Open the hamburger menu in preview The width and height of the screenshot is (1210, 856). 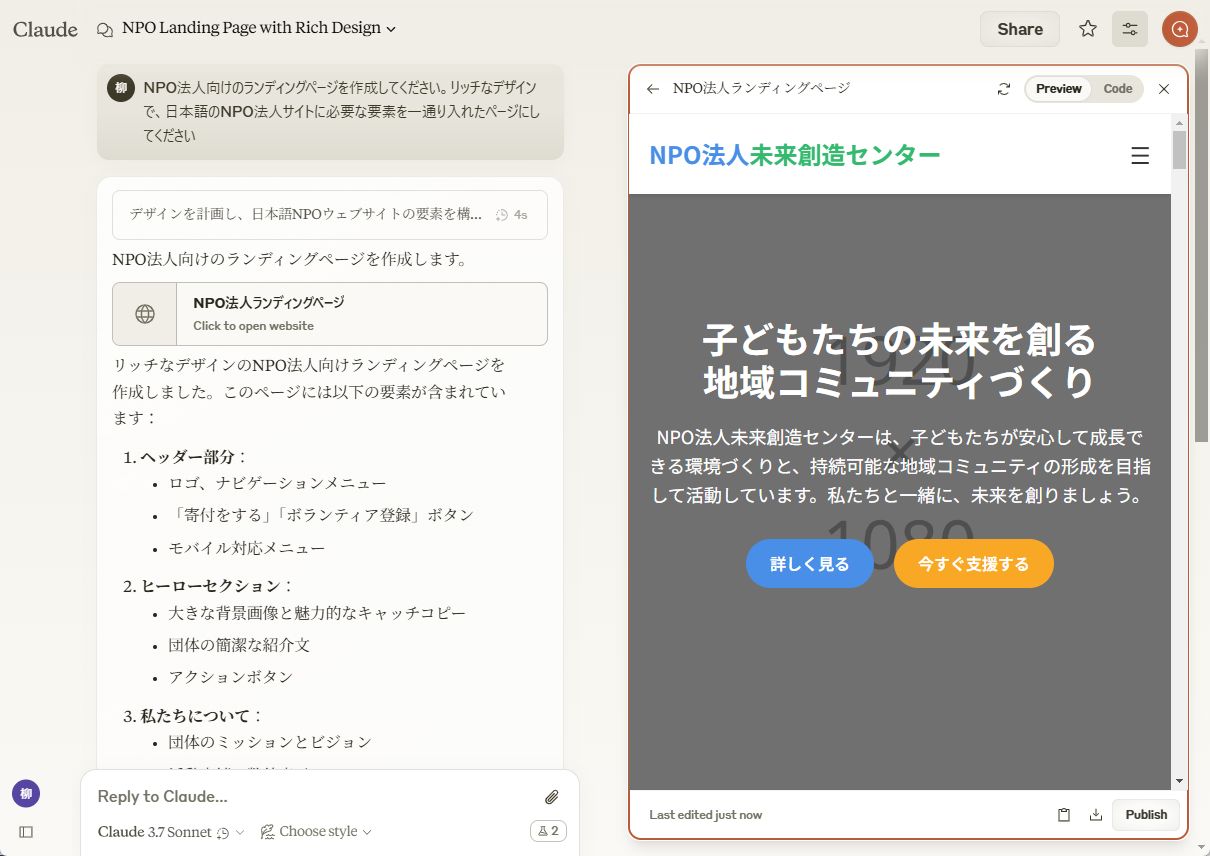[x=1140, y=156]
